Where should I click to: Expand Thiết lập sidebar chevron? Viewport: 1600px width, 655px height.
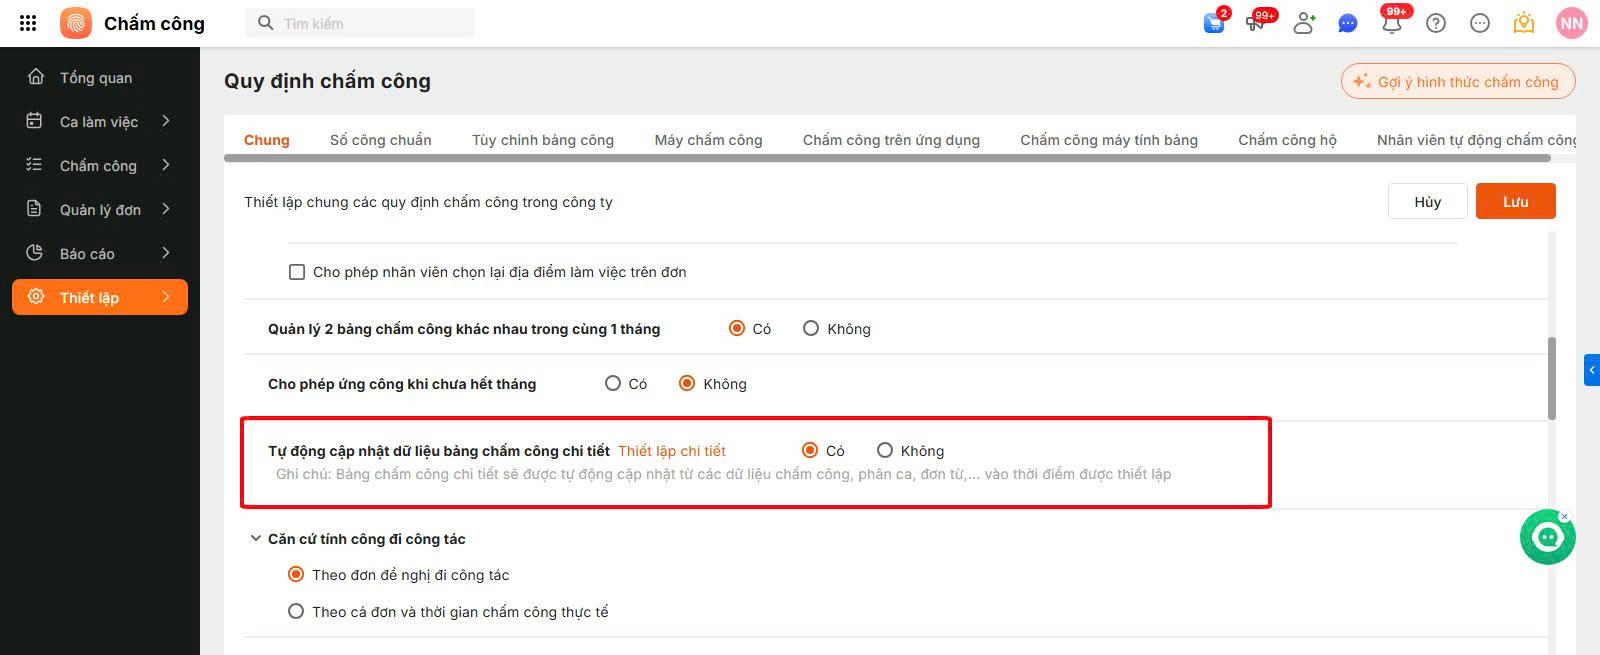tap(166, 297)
